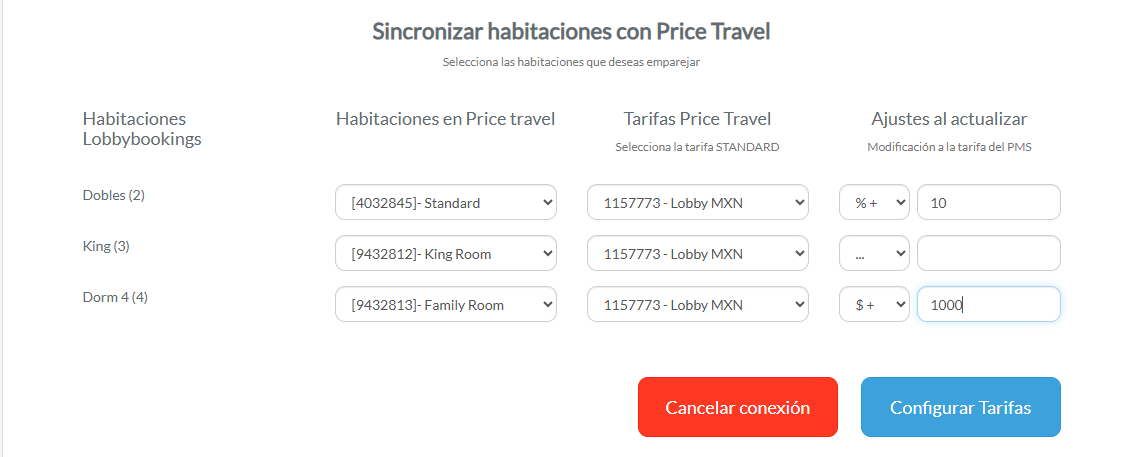Open the King Room habitación dropdown

pyautogui.click(x=445, y=253)
